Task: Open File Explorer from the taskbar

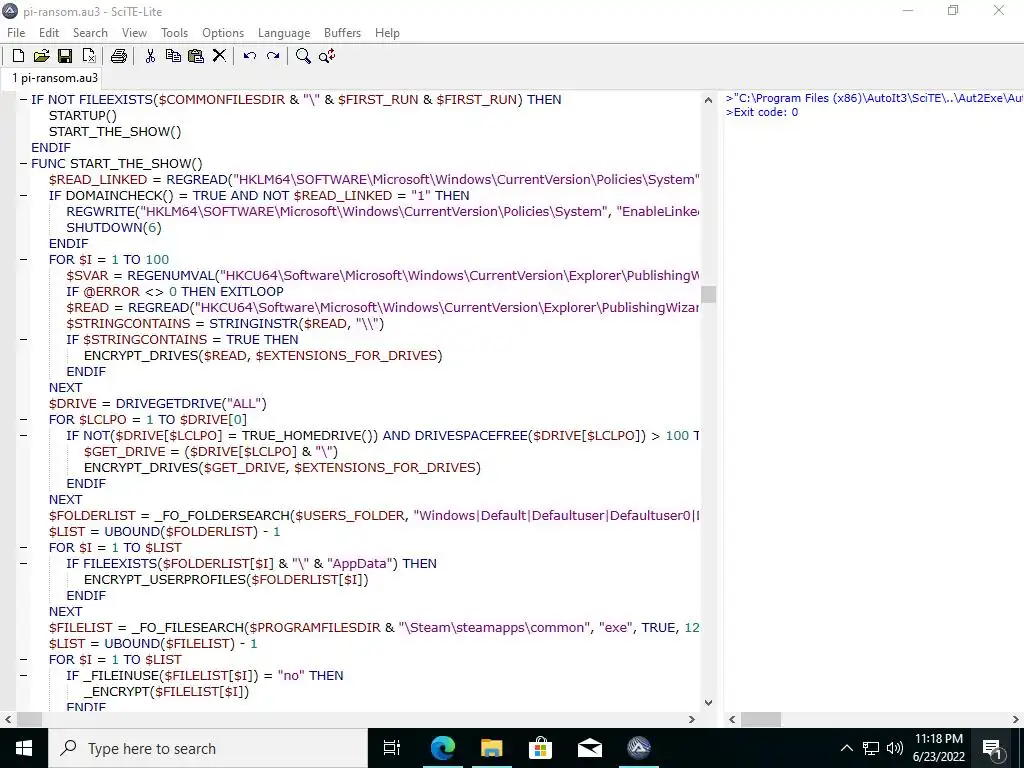Action: 492,748
